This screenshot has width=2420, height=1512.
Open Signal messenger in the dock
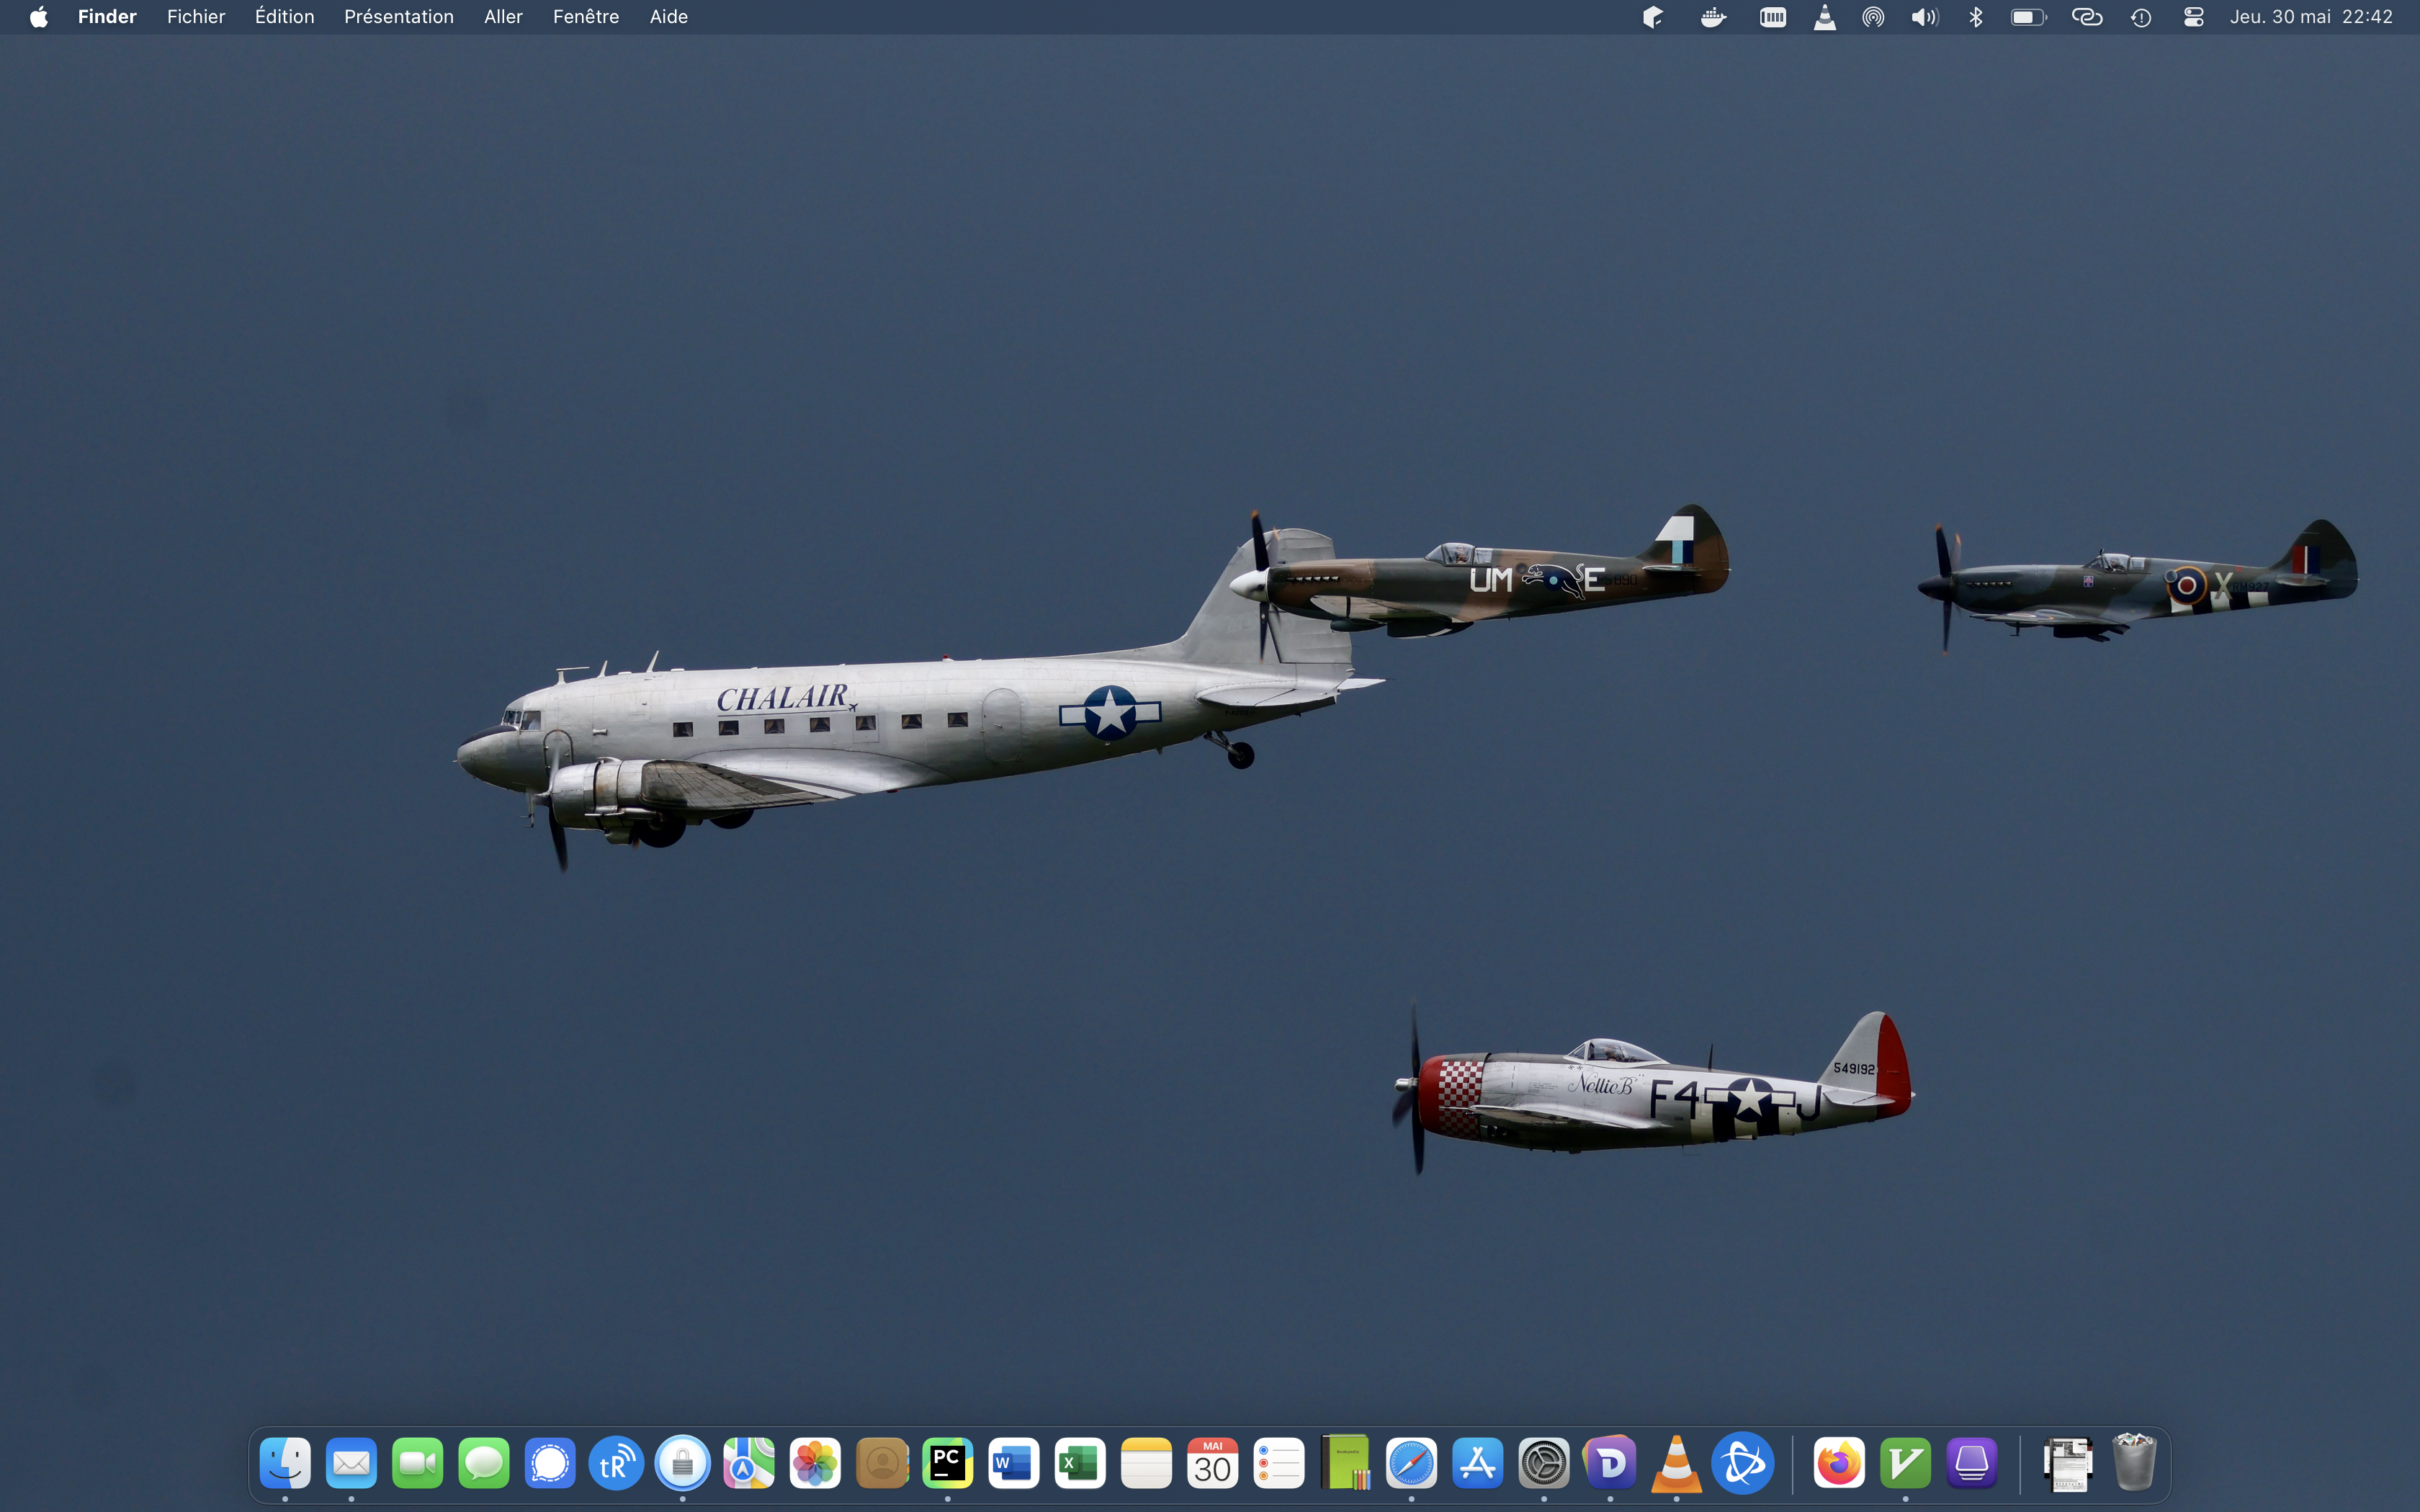550,1464
